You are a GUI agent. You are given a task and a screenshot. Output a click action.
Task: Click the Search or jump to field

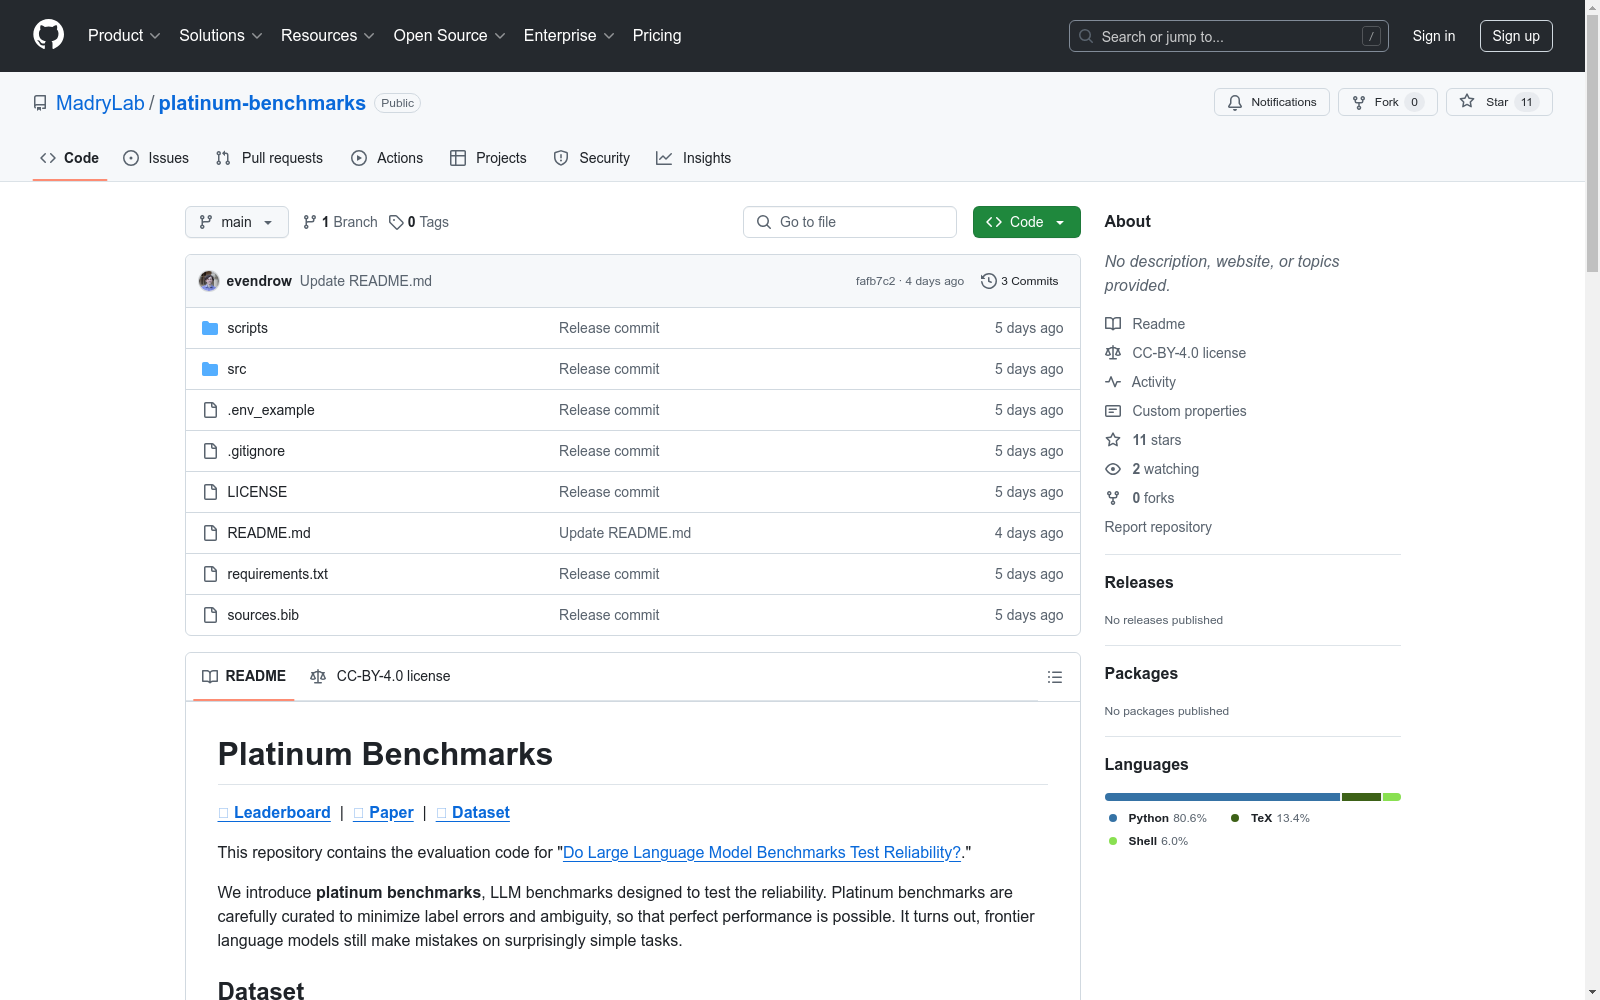coord(1228,36)
